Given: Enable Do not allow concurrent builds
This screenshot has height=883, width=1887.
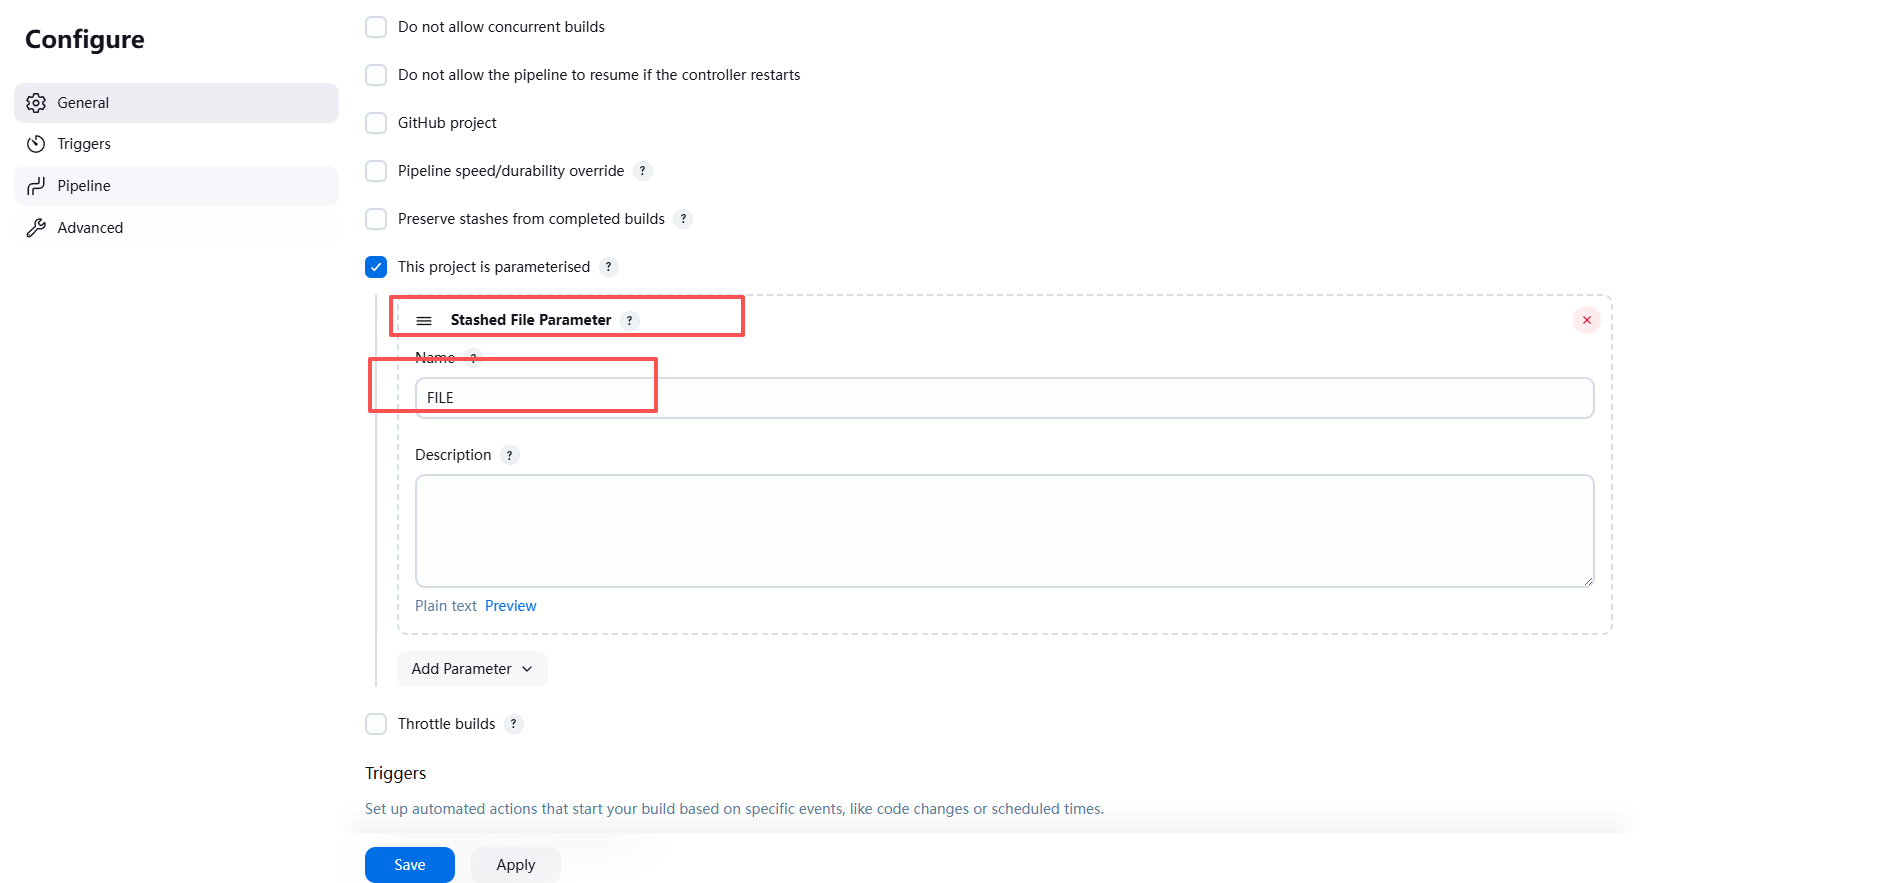Looking at the screenshot, I should point(376,27).
